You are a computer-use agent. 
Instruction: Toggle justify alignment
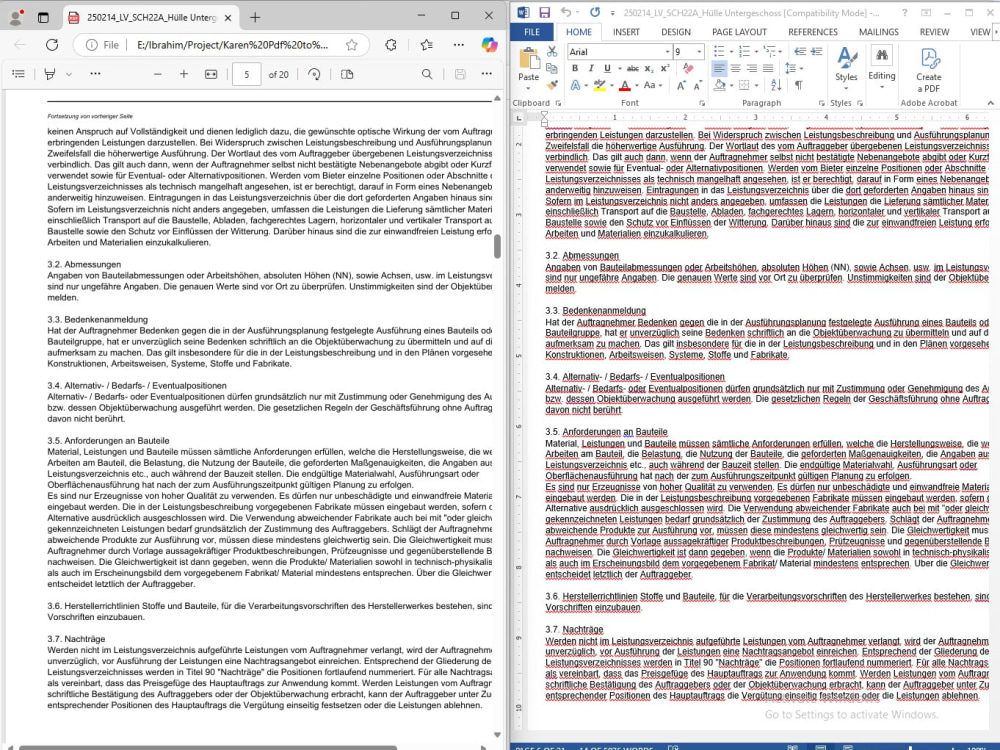768,68
